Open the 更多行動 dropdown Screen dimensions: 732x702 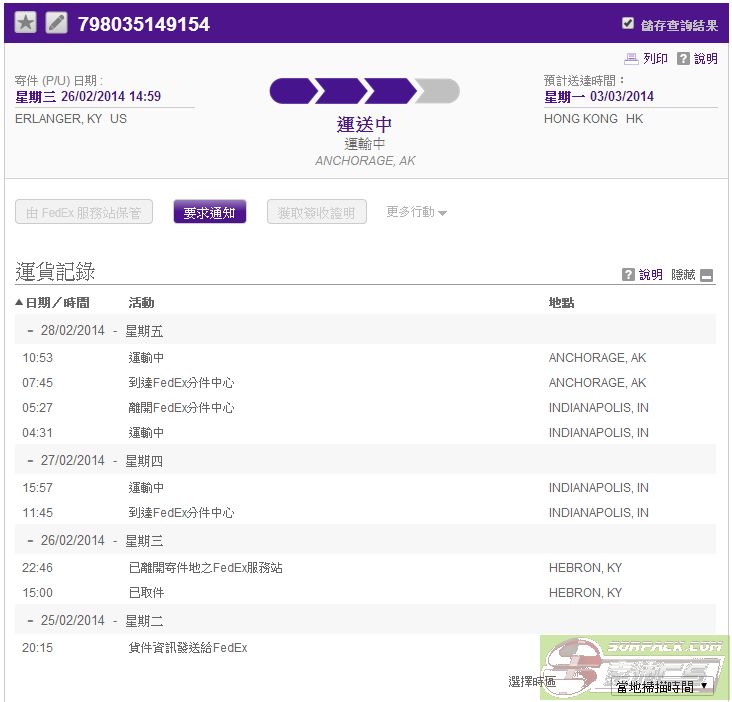pyautogui.click(x=416, y=212)
